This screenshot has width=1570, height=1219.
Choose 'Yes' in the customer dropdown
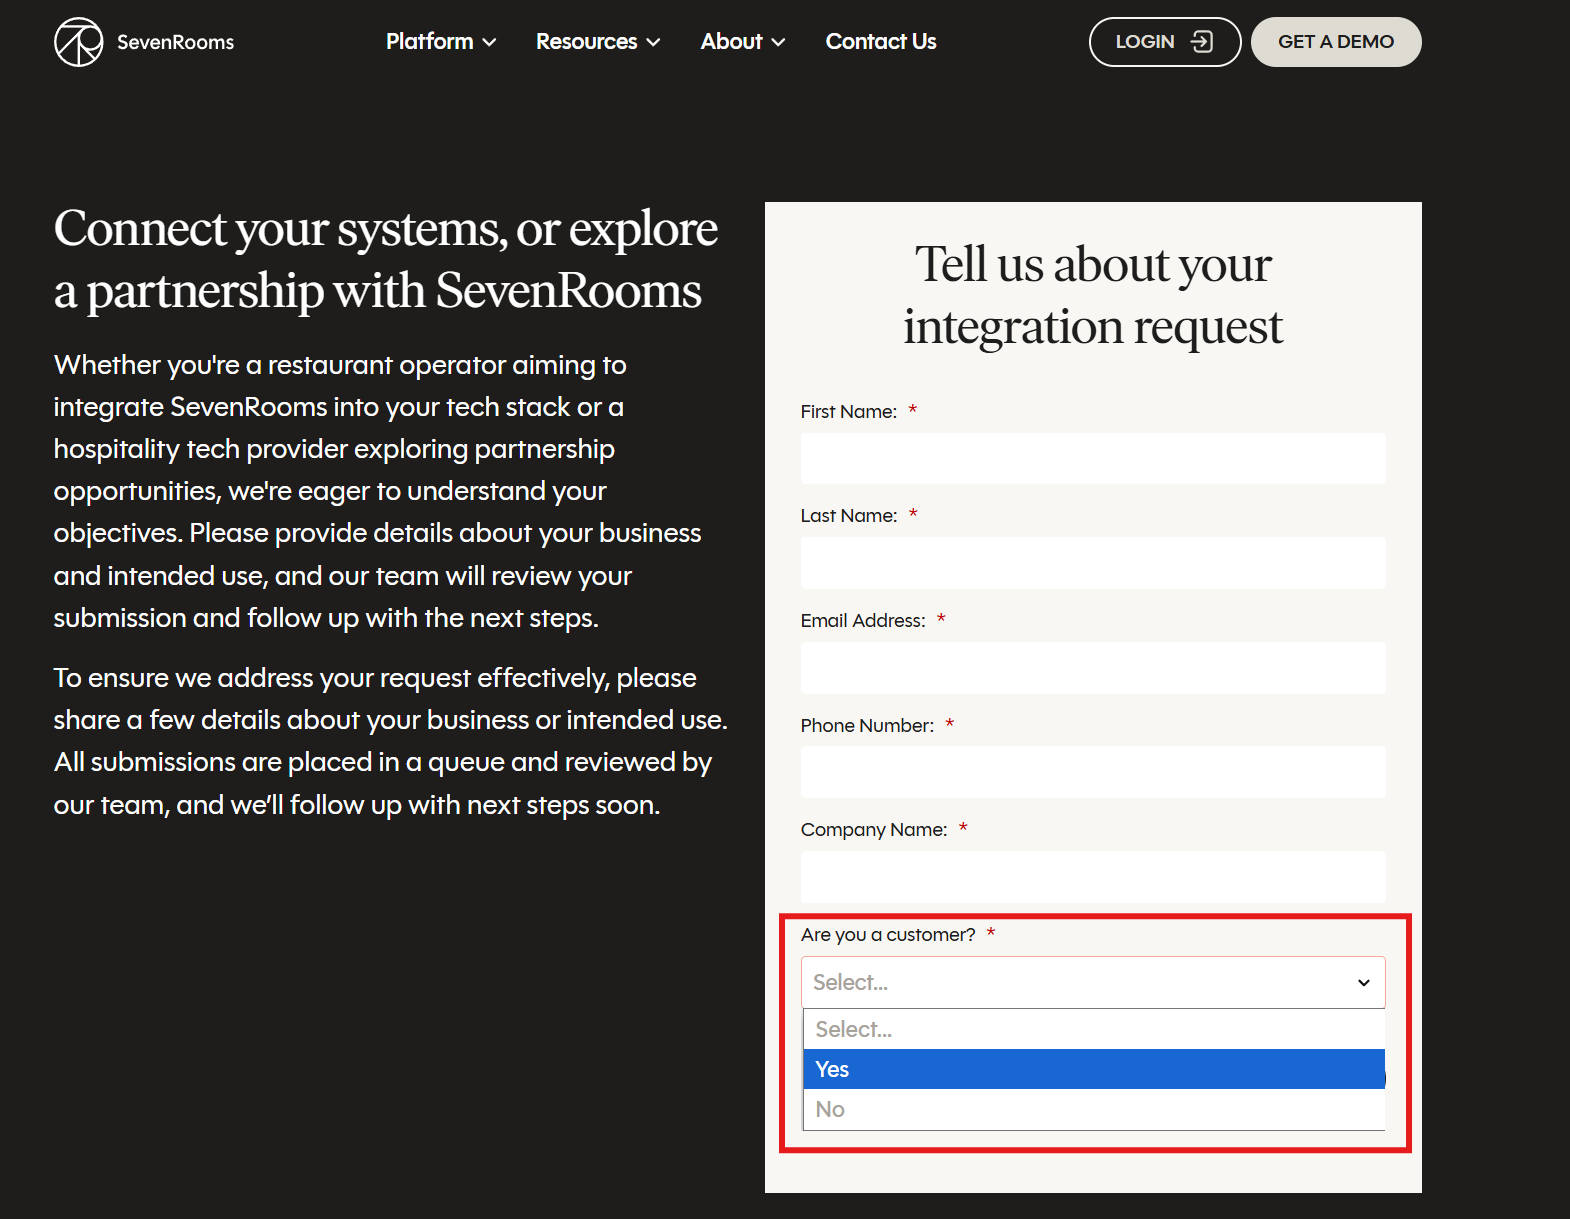[x=1092, y=1069]
